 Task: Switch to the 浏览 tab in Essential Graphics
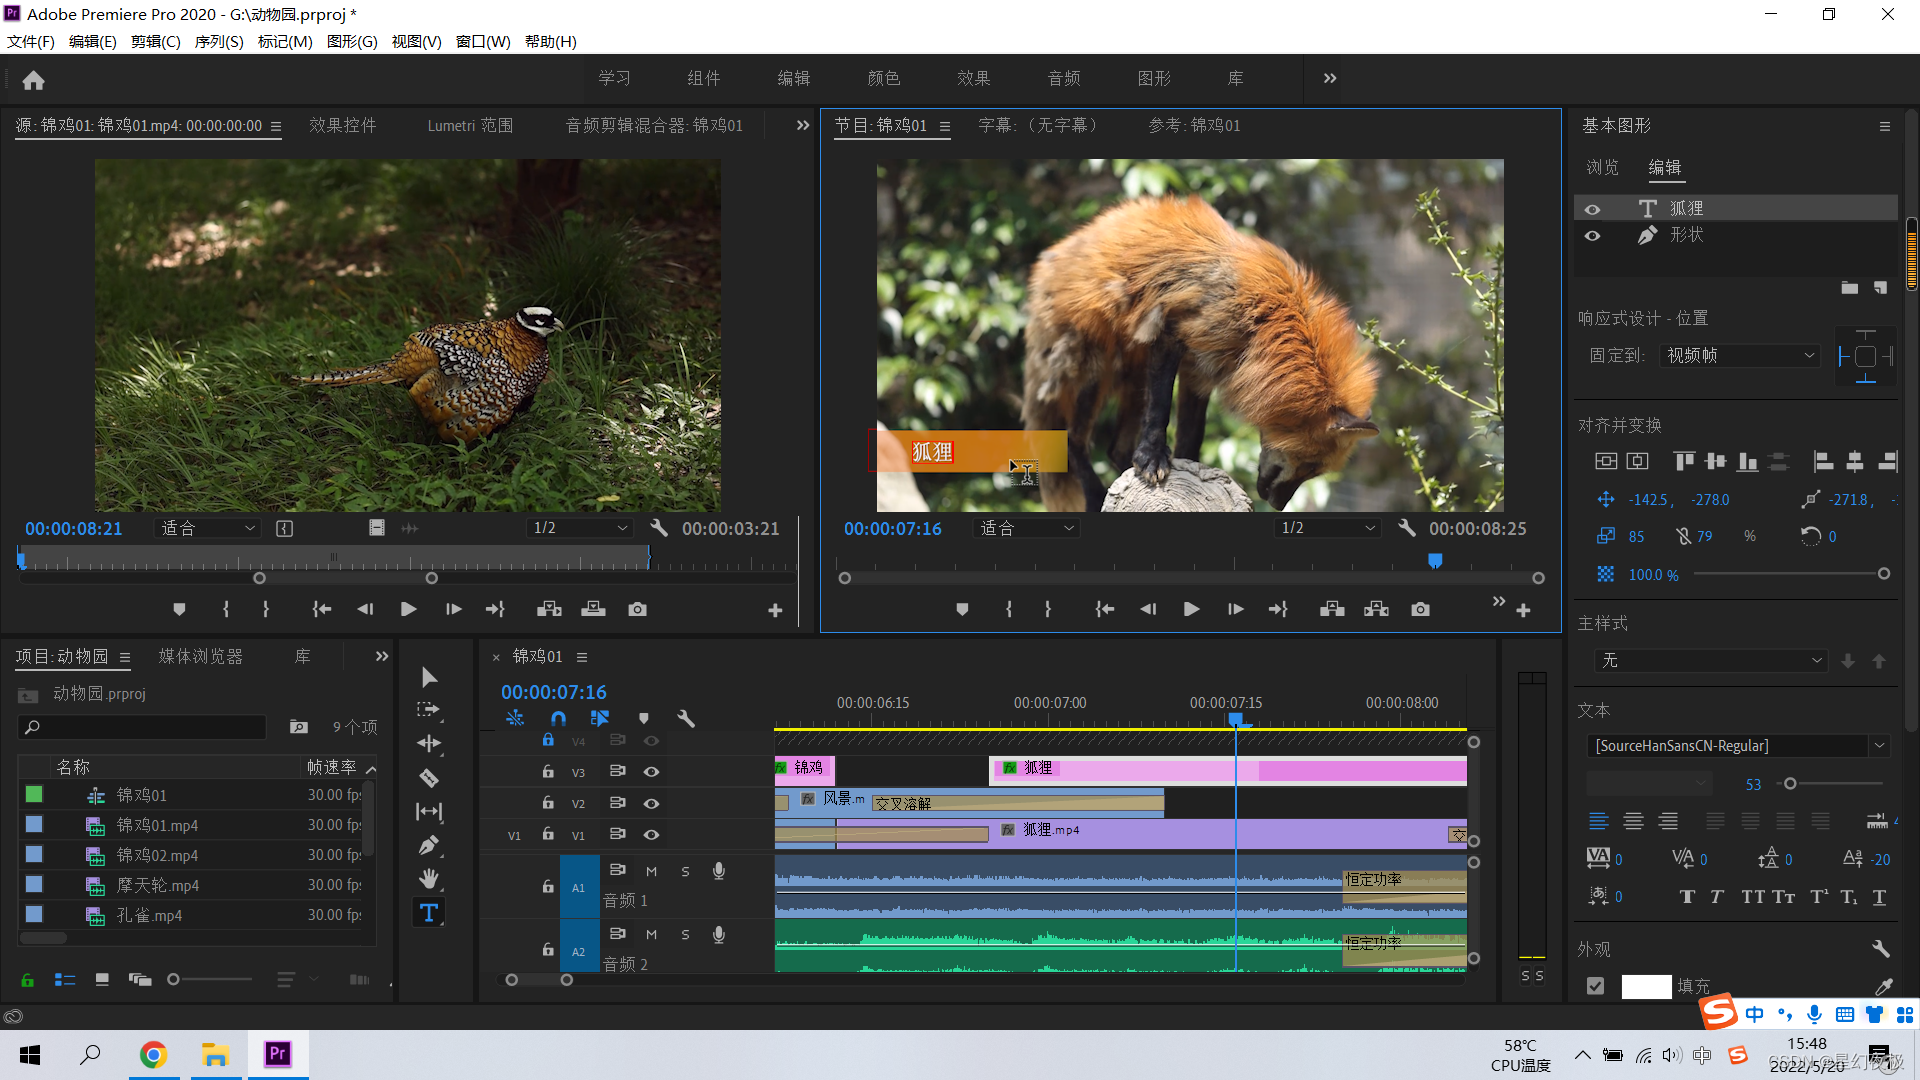click(x=1602, y=167)
